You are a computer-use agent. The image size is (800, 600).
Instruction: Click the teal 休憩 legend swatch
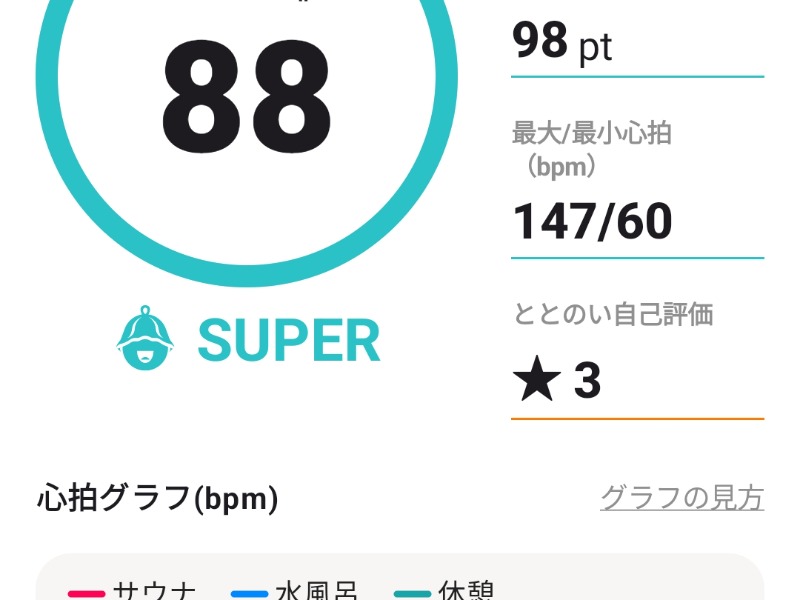point(412,594)
